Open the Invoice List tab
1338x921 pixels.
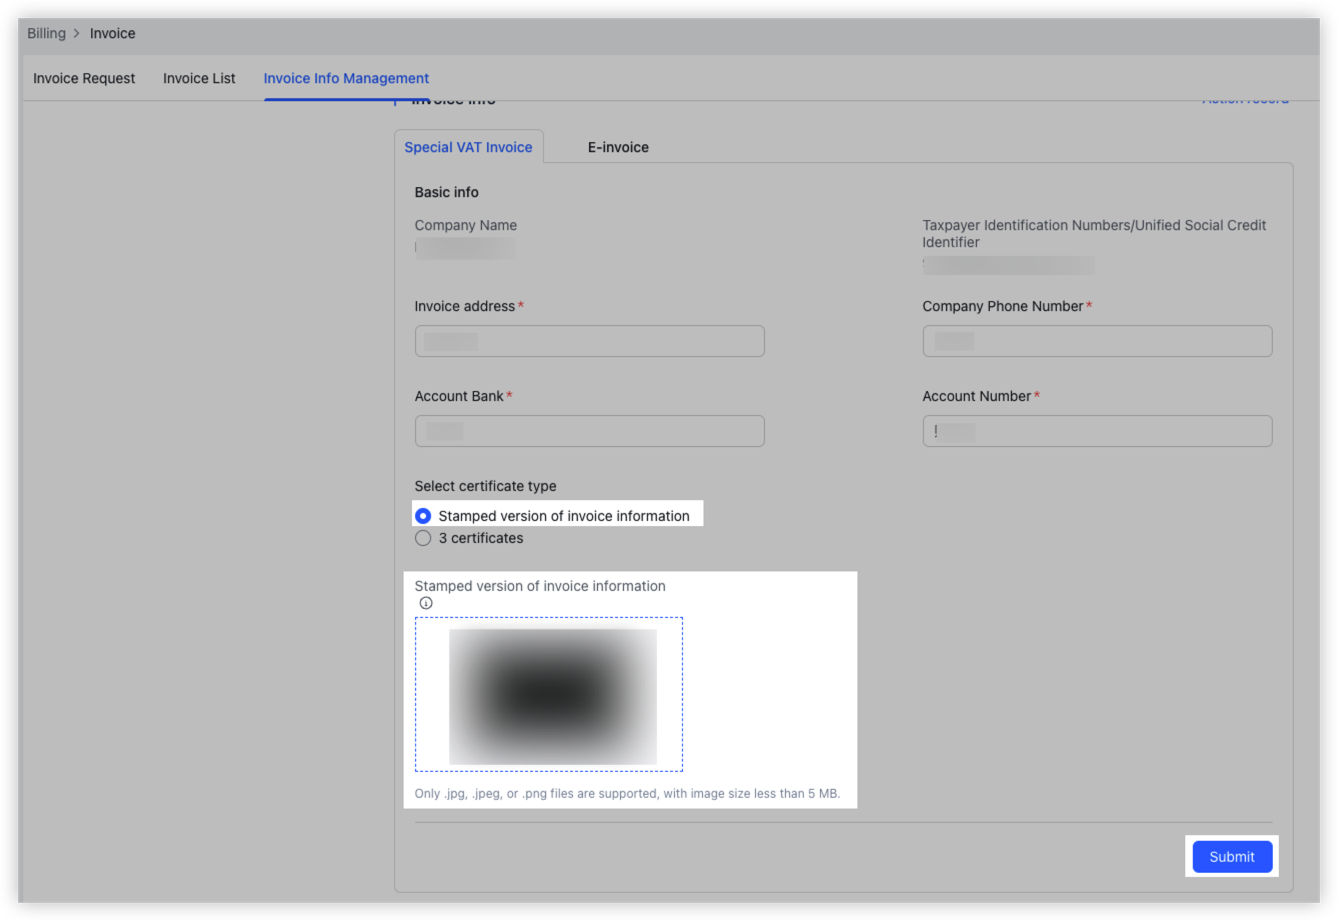tap(198, 78)
